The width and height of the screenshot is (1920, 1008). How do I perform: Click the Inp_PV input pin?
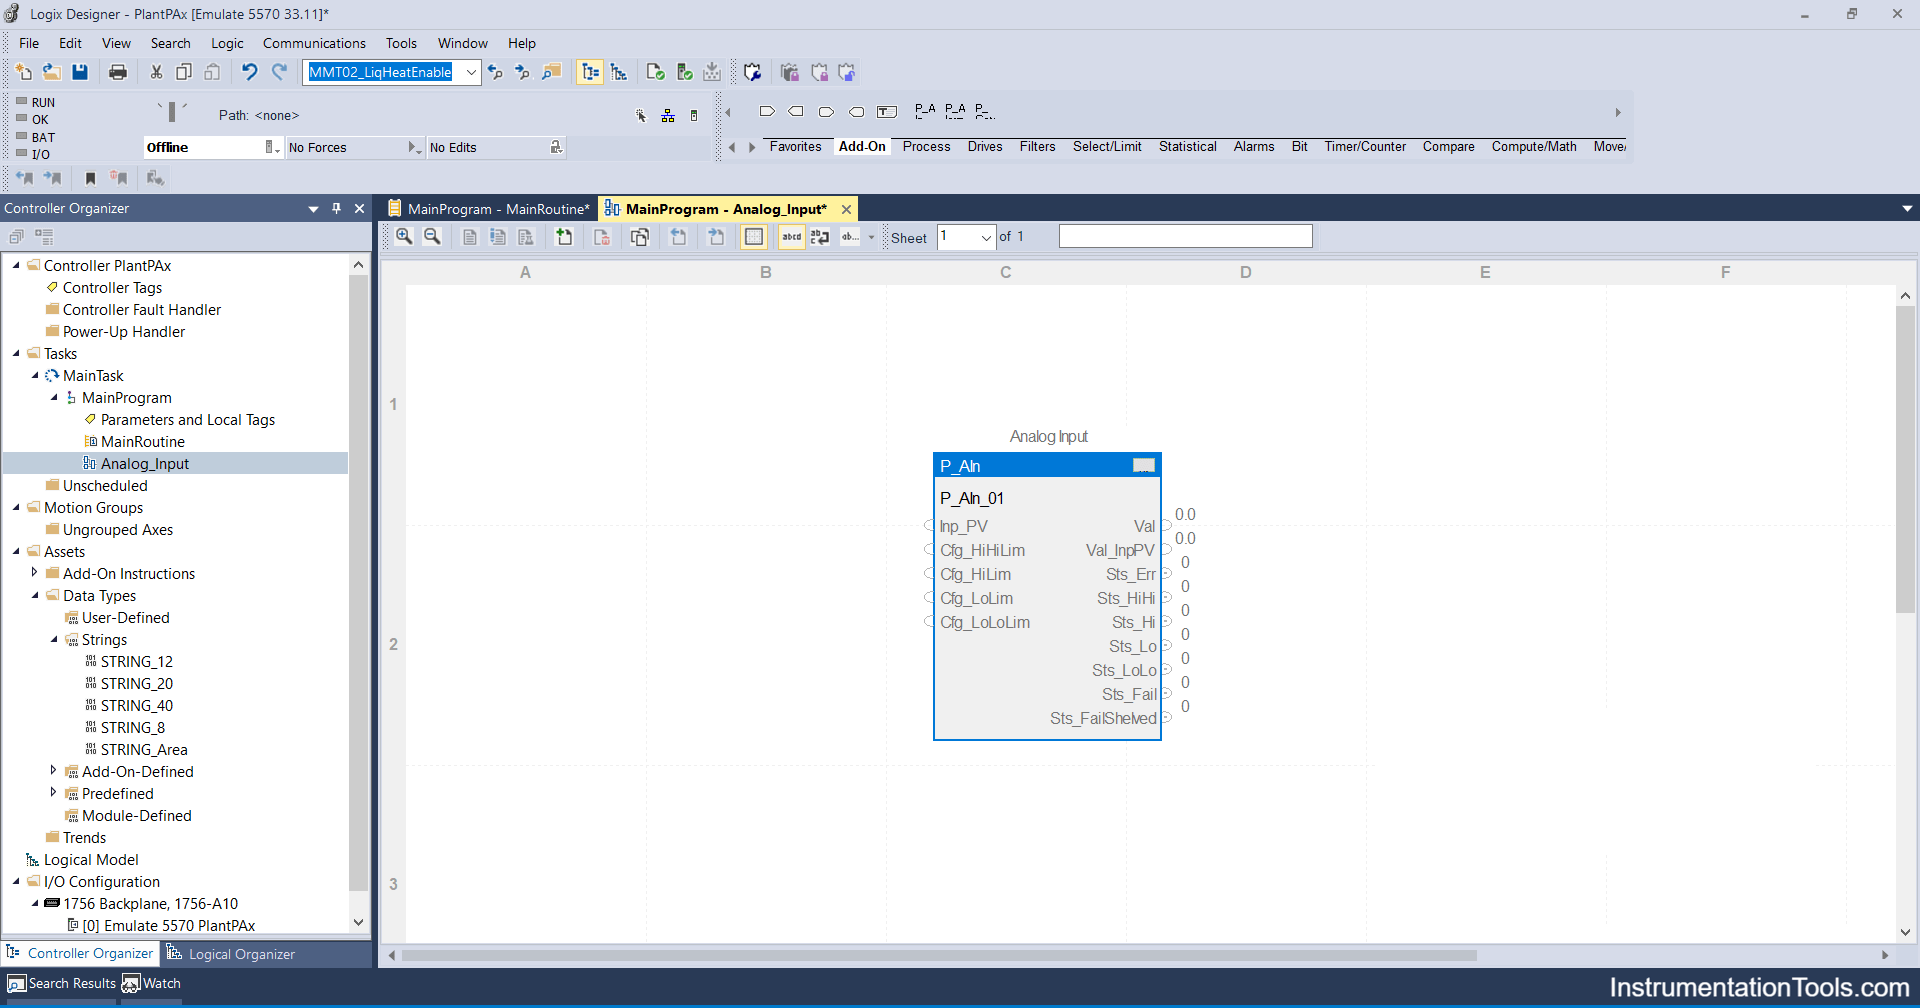point(930,526)
